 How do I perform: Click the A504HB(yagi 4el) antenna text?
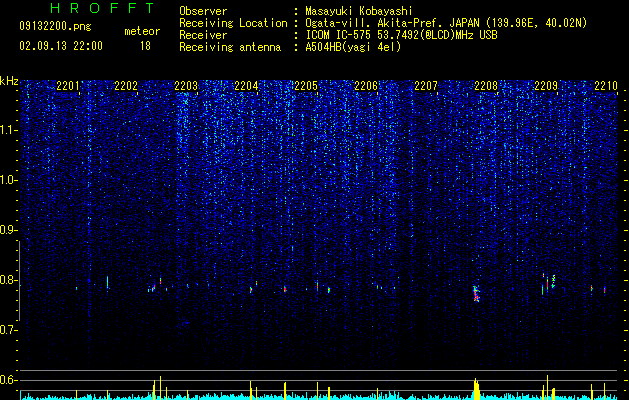[353, 47]
